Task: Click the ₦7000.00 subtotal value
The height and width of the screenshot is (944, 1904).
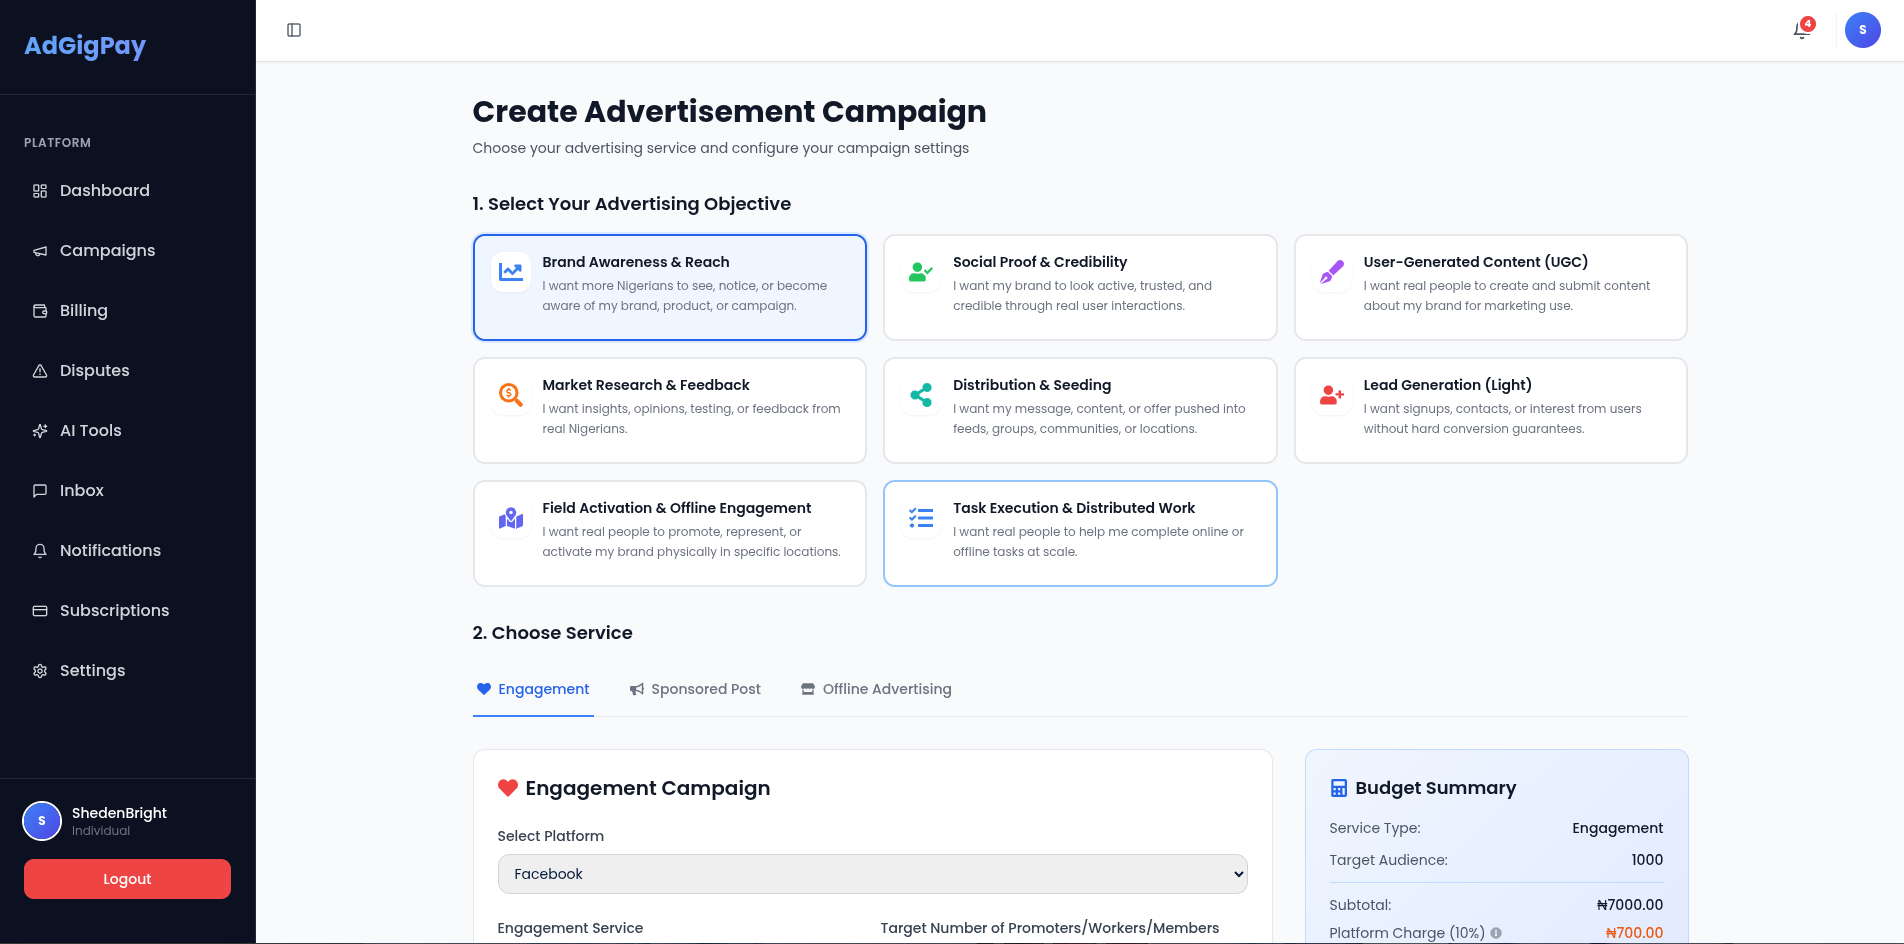Action: pos(1629,905)
